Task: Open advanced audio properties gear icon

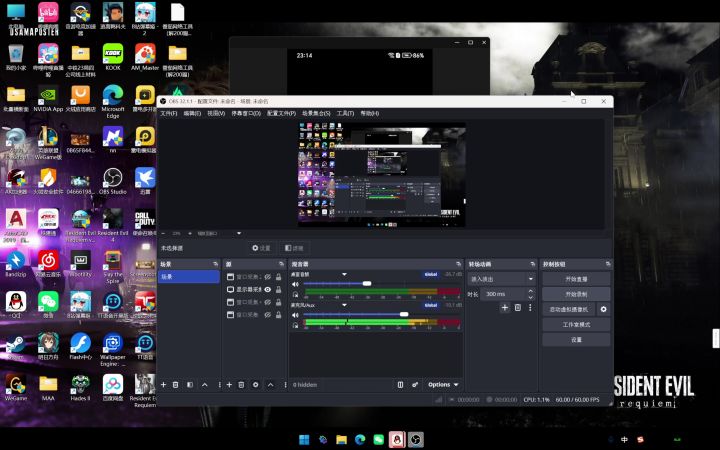Action: click(415, 384)
